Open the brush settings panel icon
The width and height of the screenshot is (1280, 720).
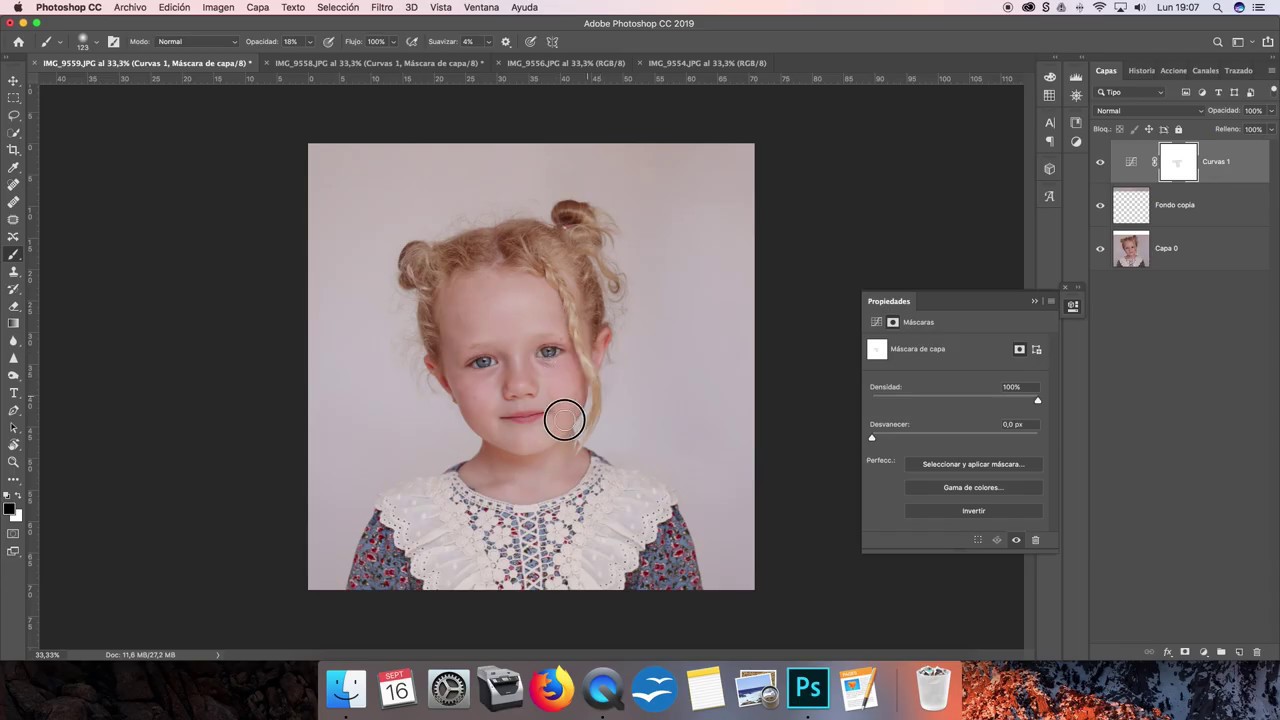pyautogui.click(x=113, y=42)
